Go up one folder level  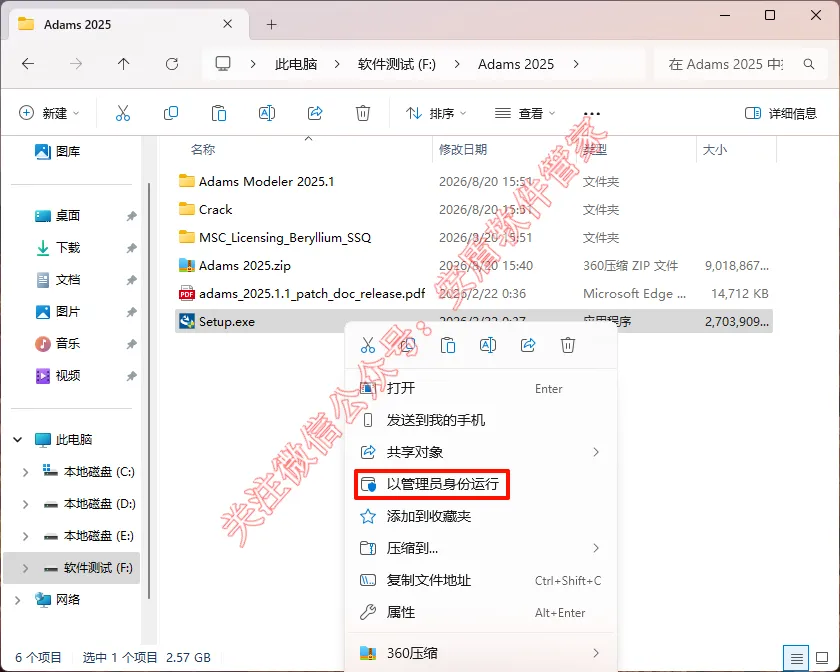[124, 64]
